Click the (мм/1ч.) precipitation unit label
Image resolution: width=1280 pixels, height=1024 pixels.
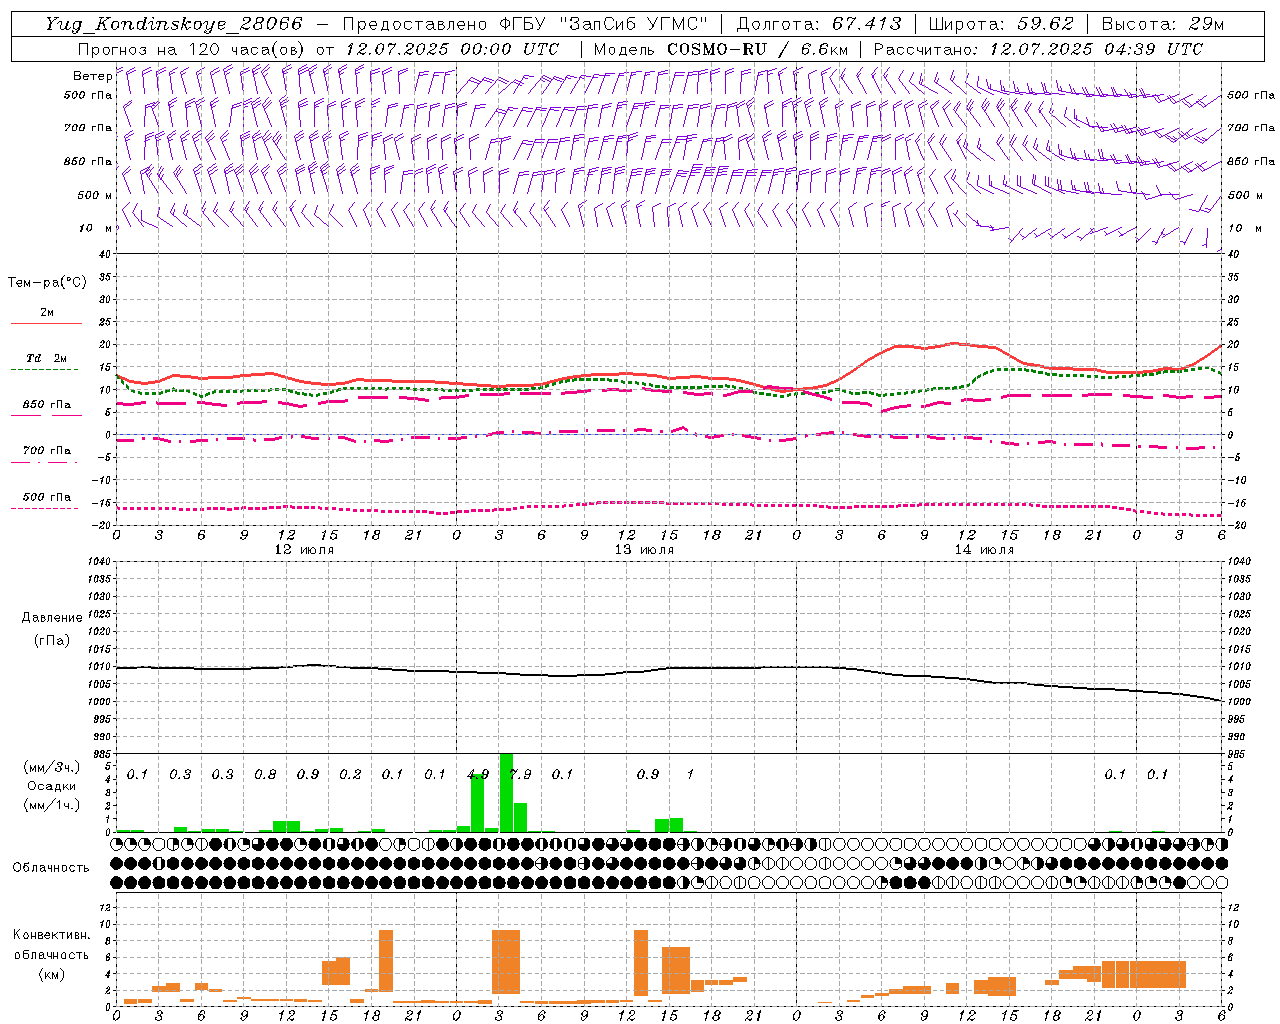(x=51, y=806)
